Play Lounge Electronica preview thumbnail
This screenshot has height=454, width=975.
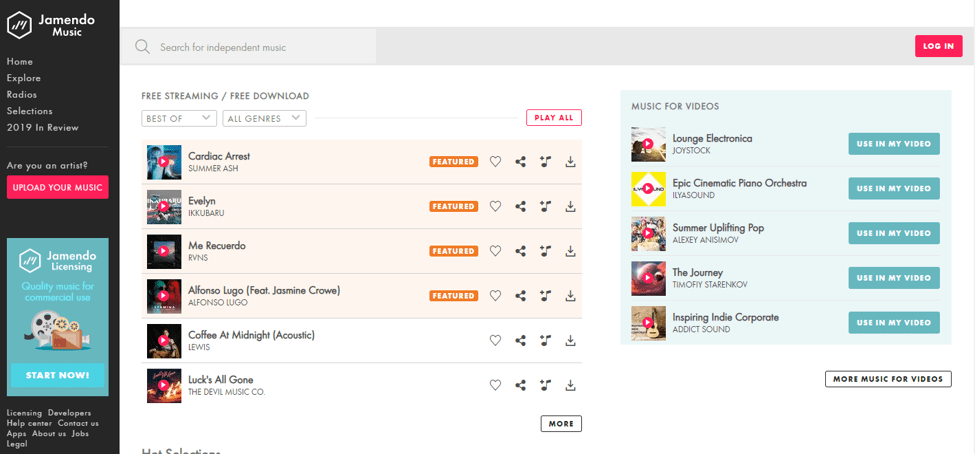(648, 144)
